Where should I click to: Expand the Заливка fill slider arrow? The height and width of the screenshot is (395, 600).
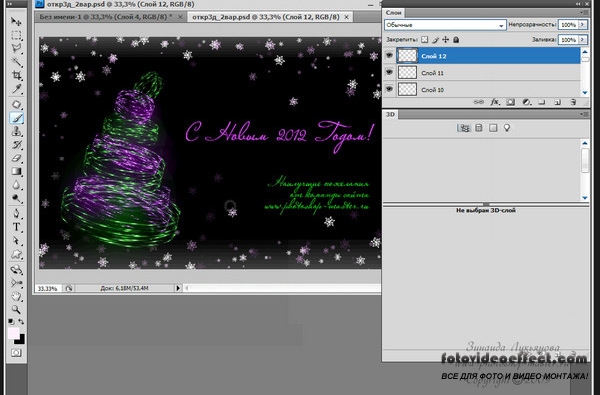click(x=583, y=39)
